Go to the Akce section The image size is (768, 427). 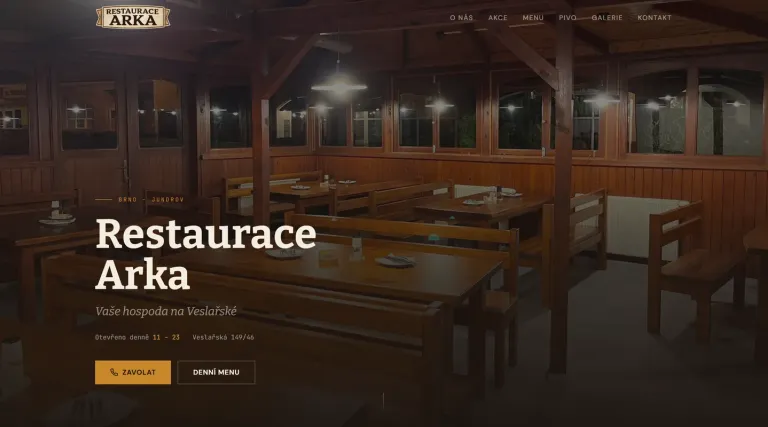click(498, 18)
